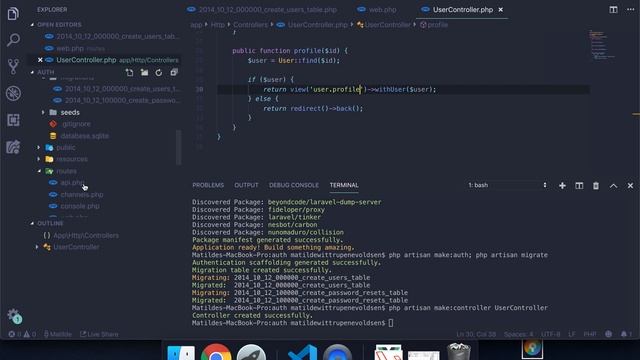Image resolution: width=640 pixels, height=360 pixels.
Task: Click Visual Studio Code icon in Dock
Action: pos(302,353)
